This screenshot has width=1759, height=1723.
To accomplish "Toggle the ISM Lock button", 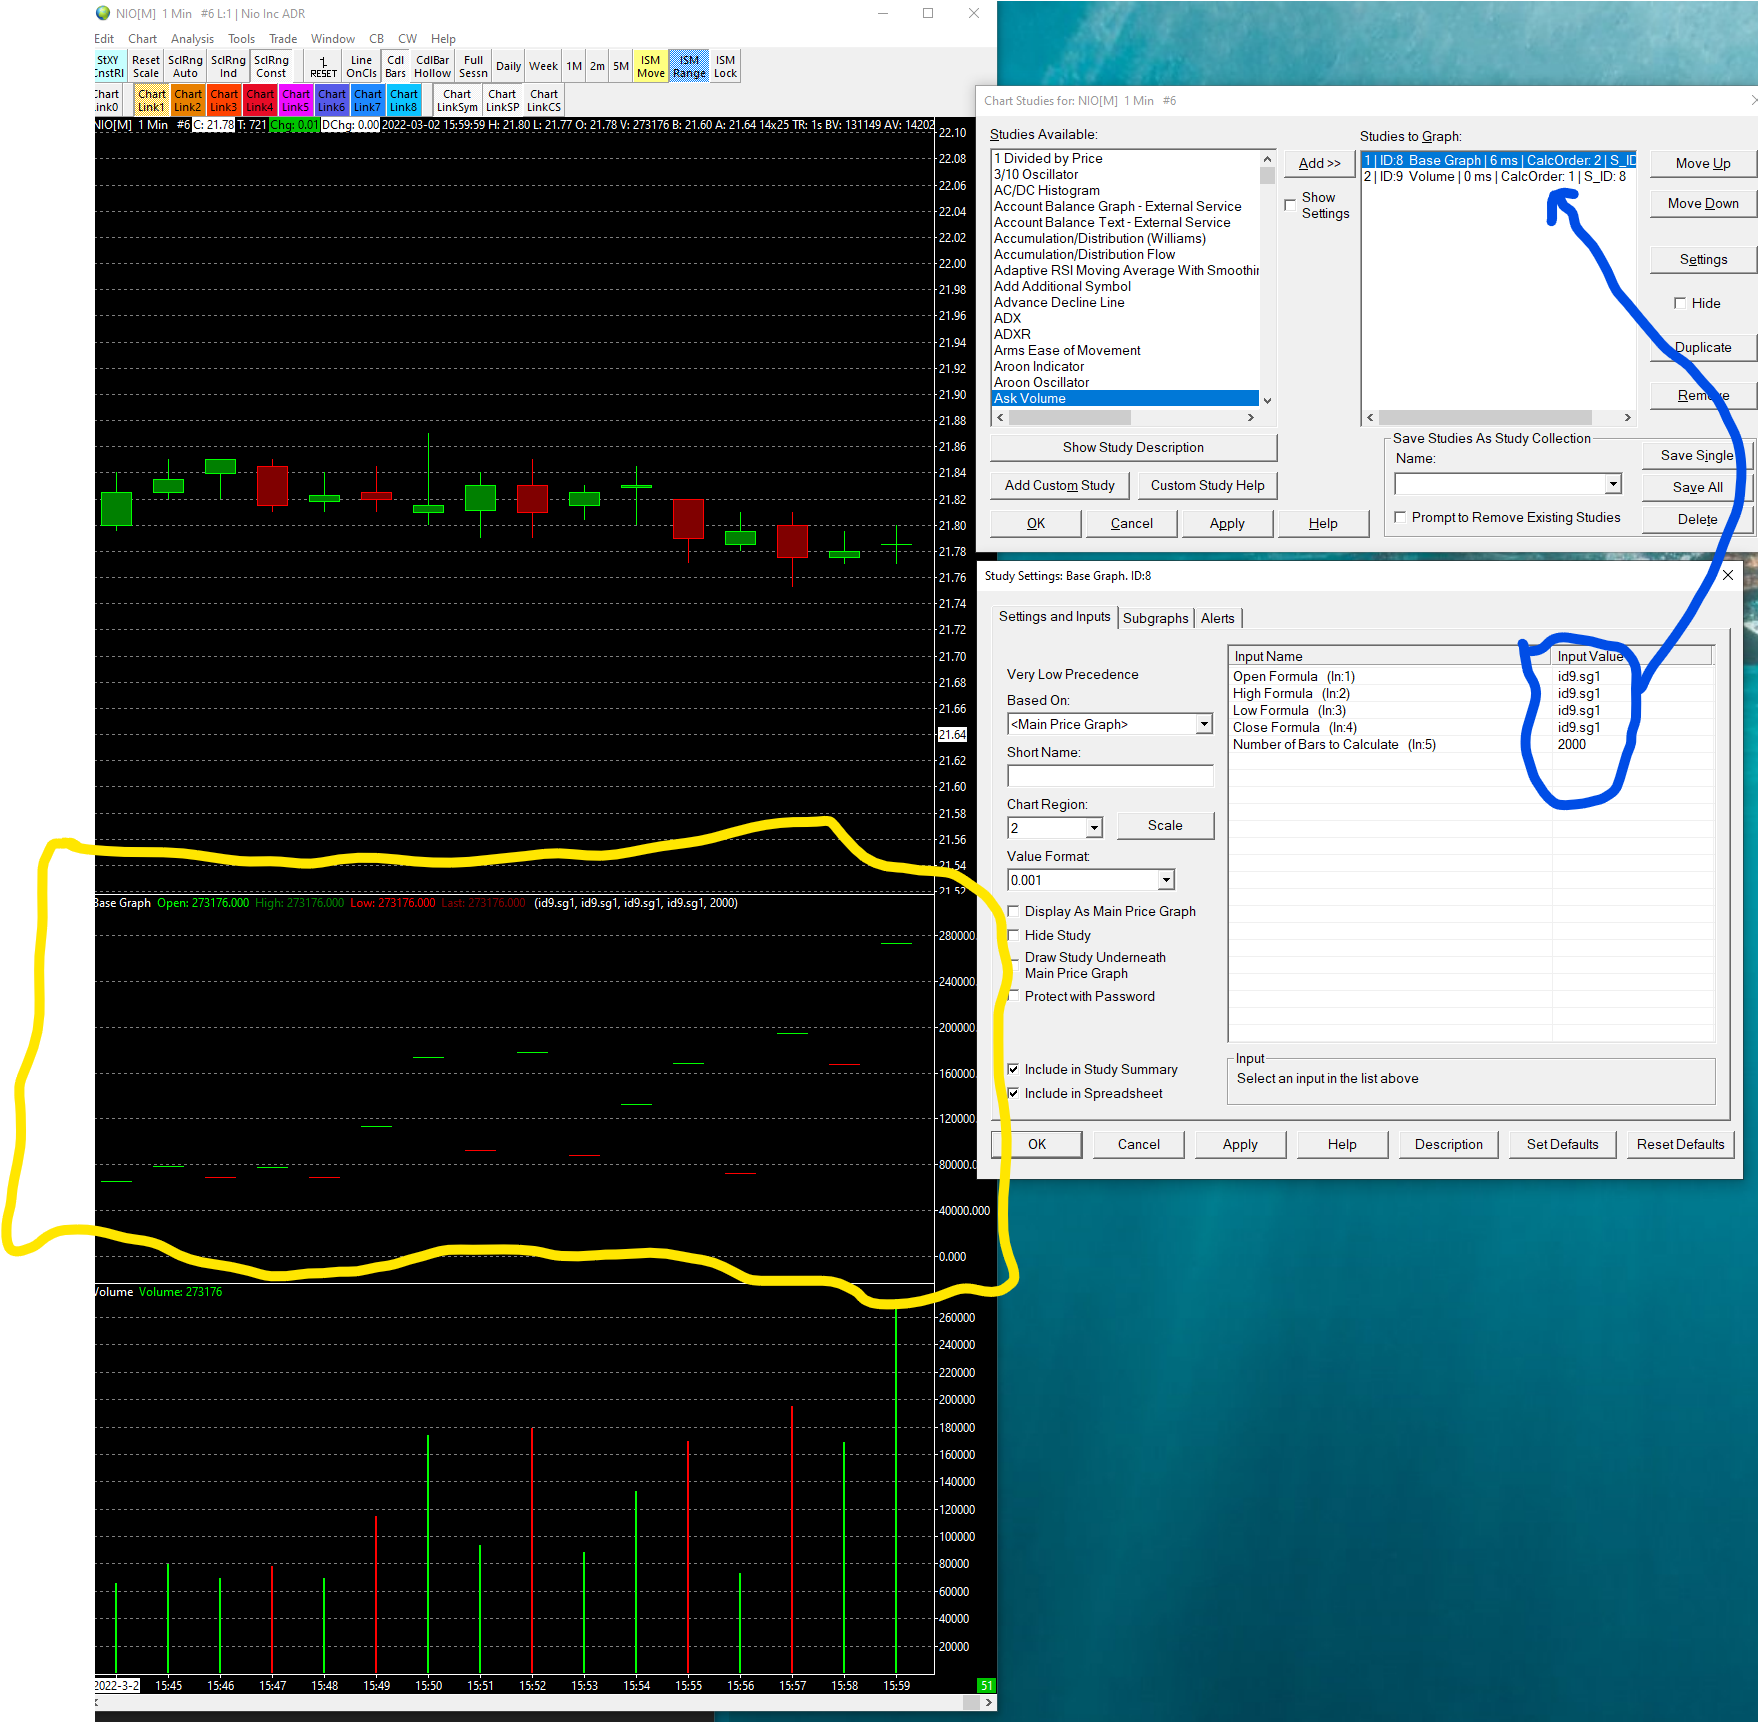I will 725,66.
